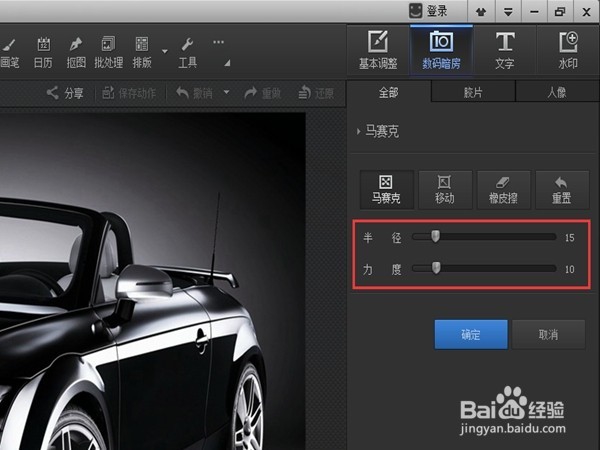Open the 工具 wrench tools menu
Screen dimensions: 600x450
[188, 53]
